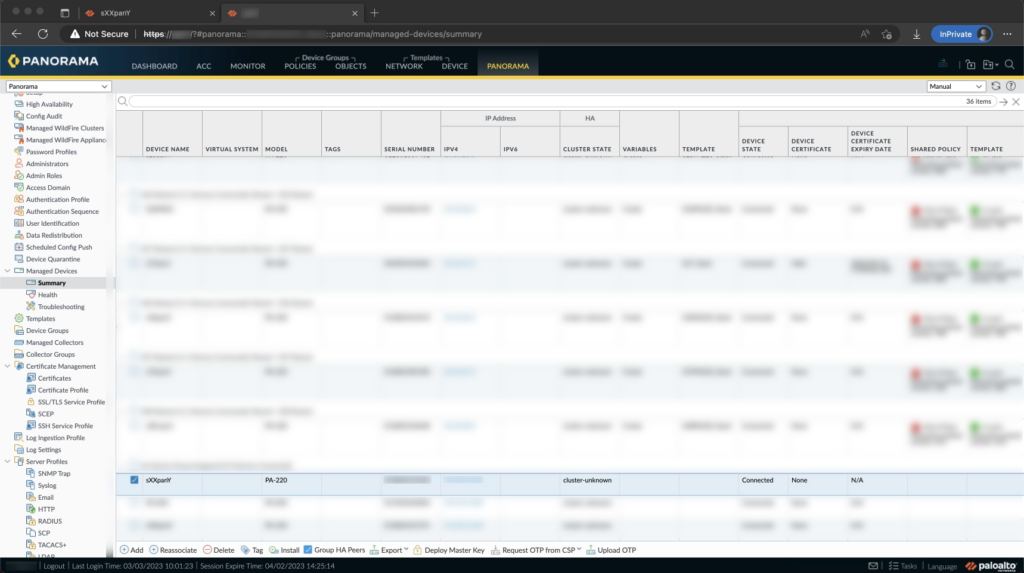Click the refresh icon beside Manual

coord(996,86)
